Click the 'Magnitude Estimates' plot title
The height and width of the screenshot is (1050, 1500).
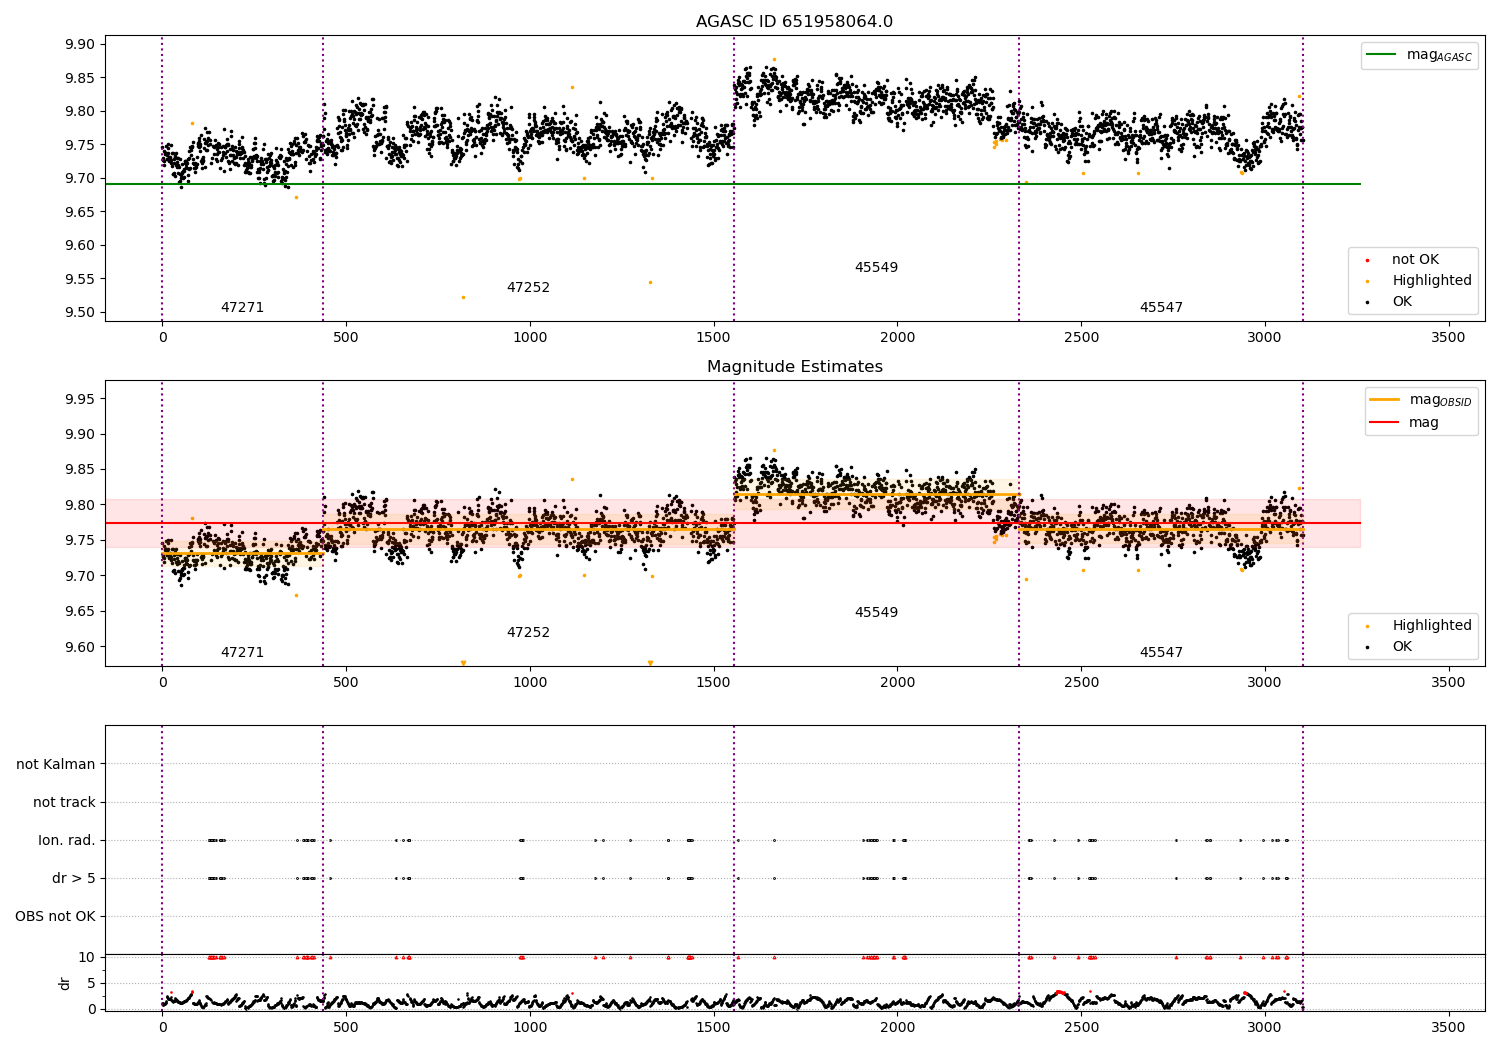coord(794,367)
